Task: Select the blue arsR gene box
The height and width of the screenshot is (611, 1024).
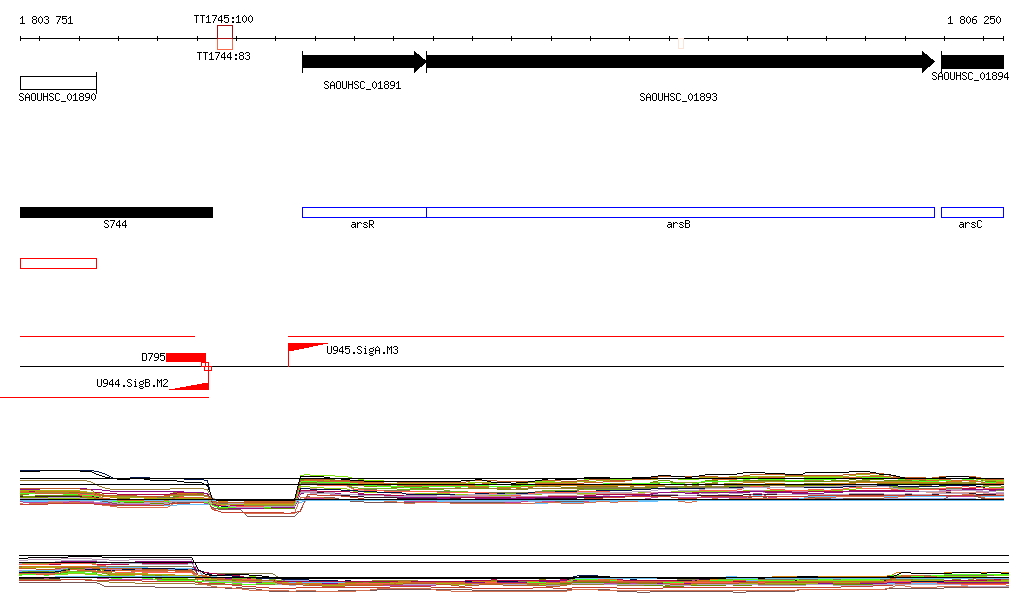Action: (x=364, y=212)
